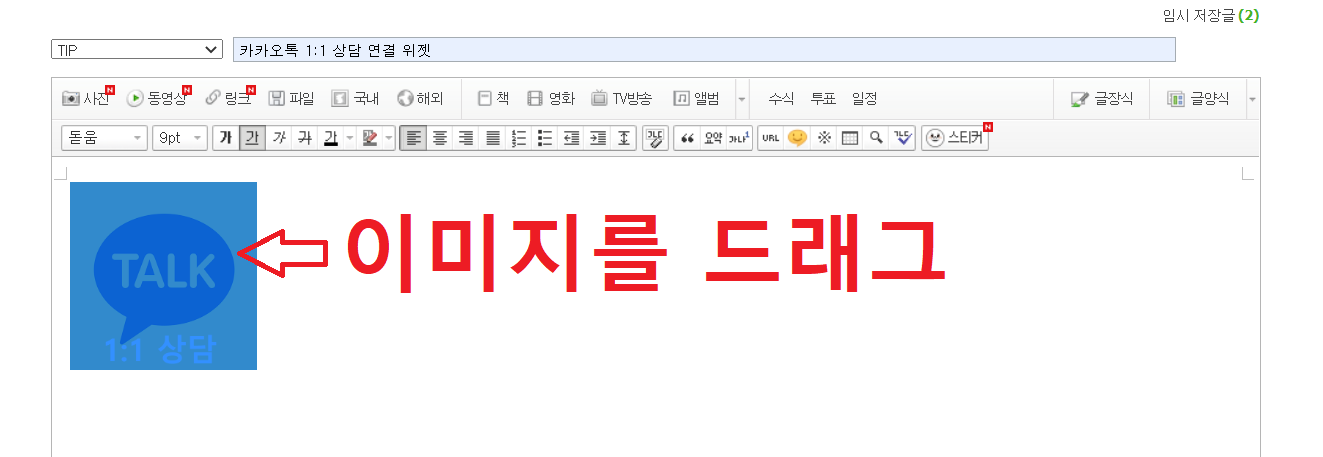Add a music album with 앨범
The width and height of the screenshot is (1323, 457).
(x=696, y=98)
